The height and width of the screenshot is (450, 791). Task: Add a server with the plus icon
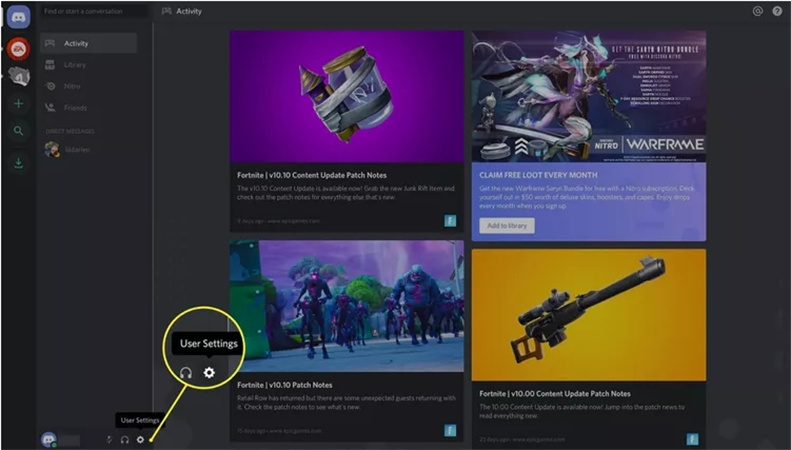(19, 104)
